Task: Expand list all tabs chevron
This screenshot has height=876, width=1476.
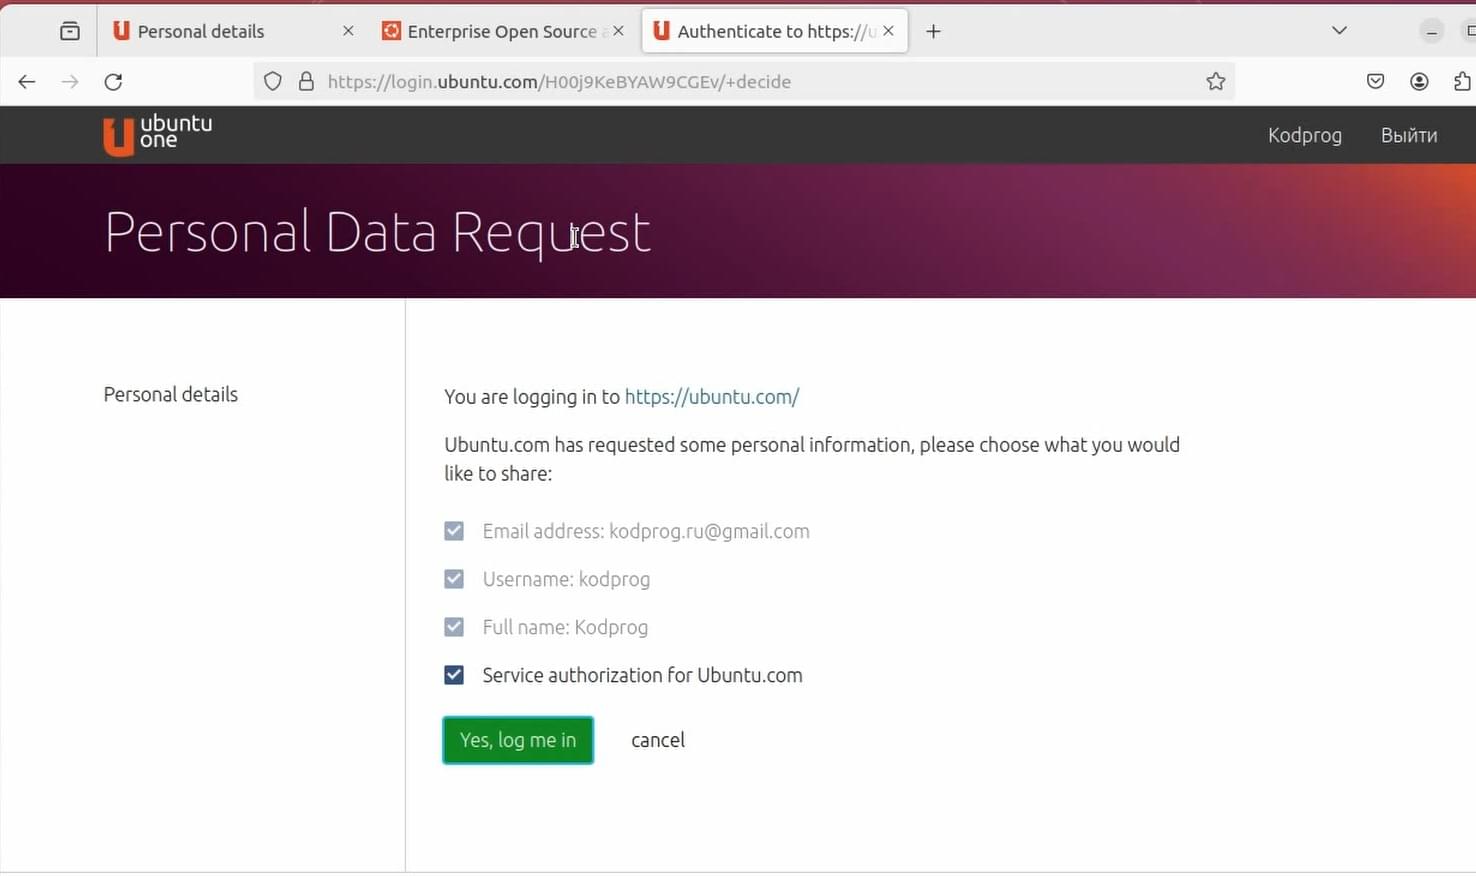Action: [x=1339, y=31]
